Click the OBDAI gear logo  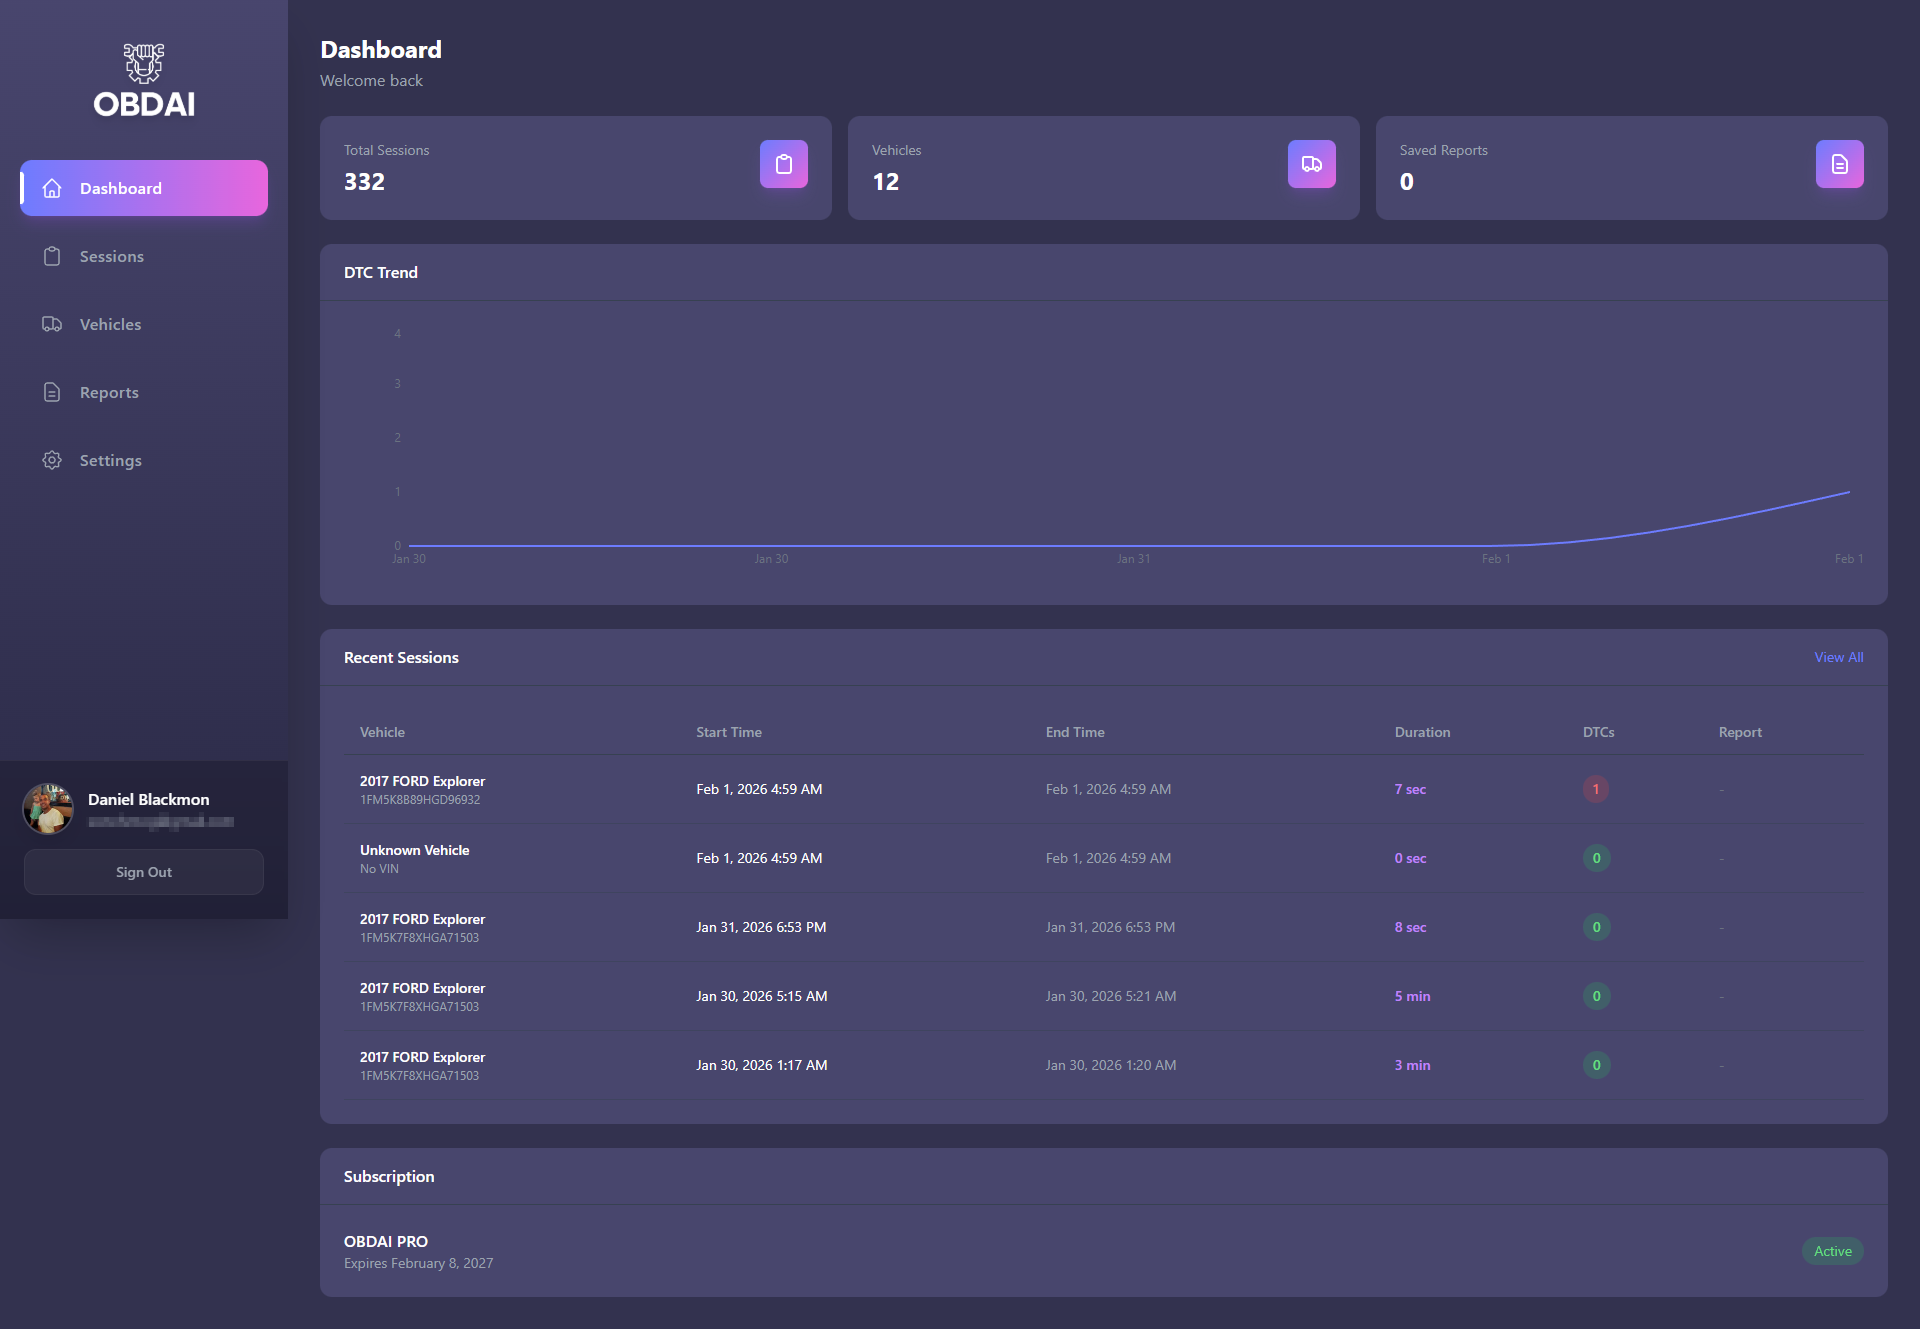[x=143, y=63]
